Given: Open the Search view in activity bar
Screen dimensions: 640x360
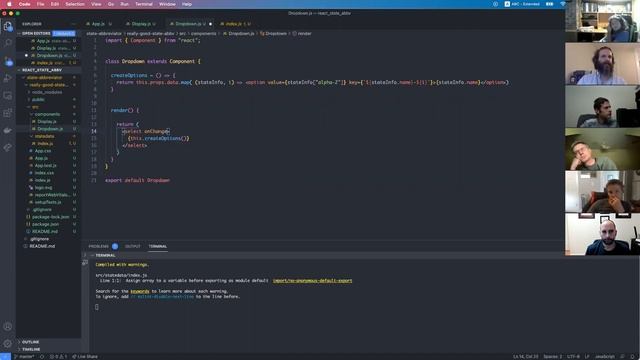Looking at the screenshot, I should pos(8,42).
